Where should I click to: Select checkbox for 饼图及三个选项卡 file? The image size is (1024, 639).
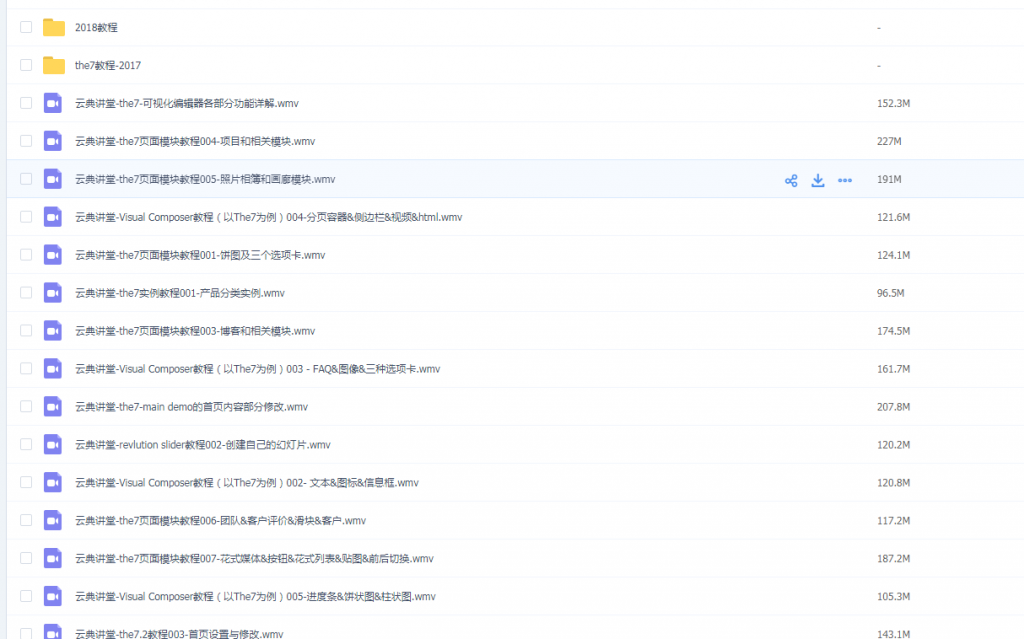(26, 255)
